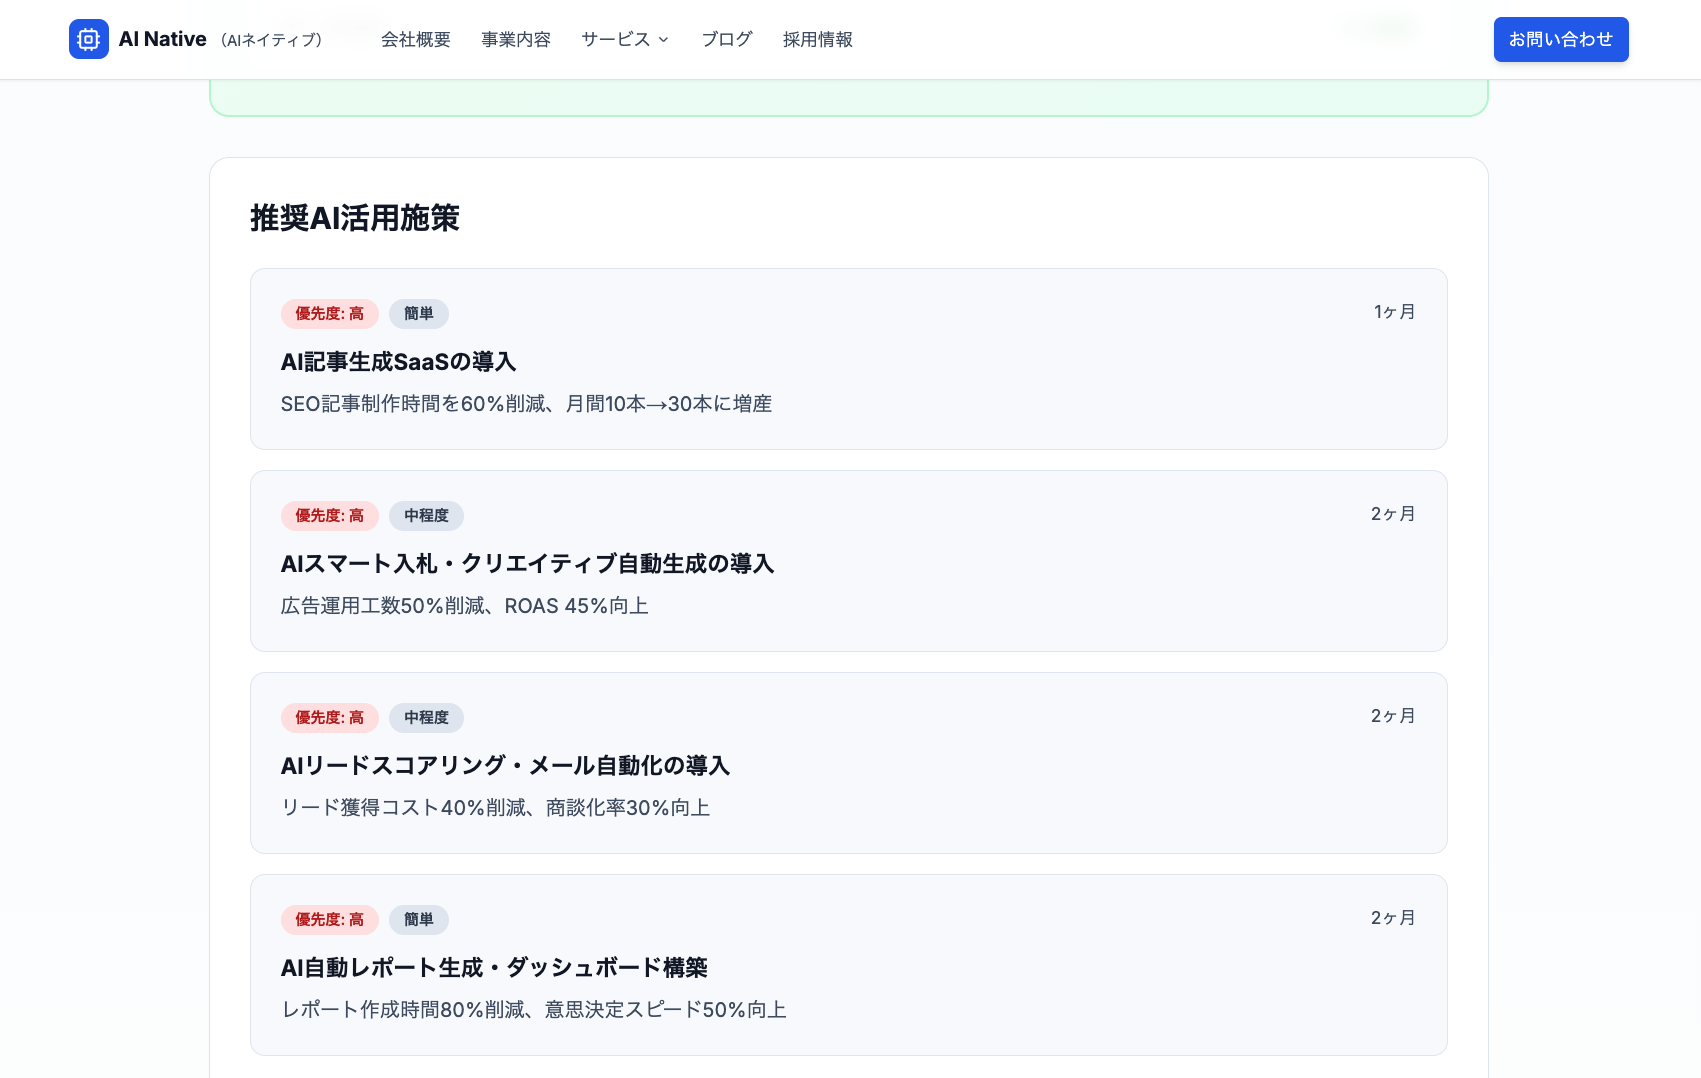Image resolution: width=1701 pixels, height=1078 pixels.
Task: Click the 1ヶ月 duration label
Action: 1393,311
